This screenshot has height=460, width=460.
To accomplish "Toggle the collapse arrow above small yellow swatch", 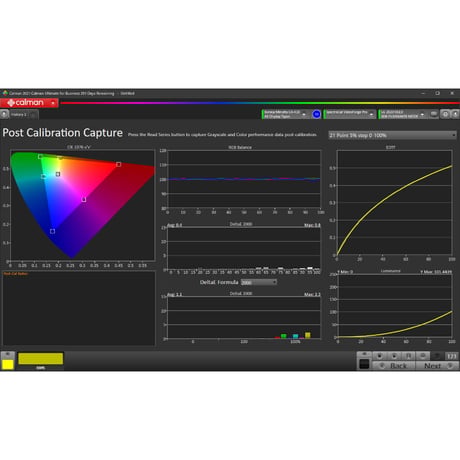I will (x=8, y=355).
